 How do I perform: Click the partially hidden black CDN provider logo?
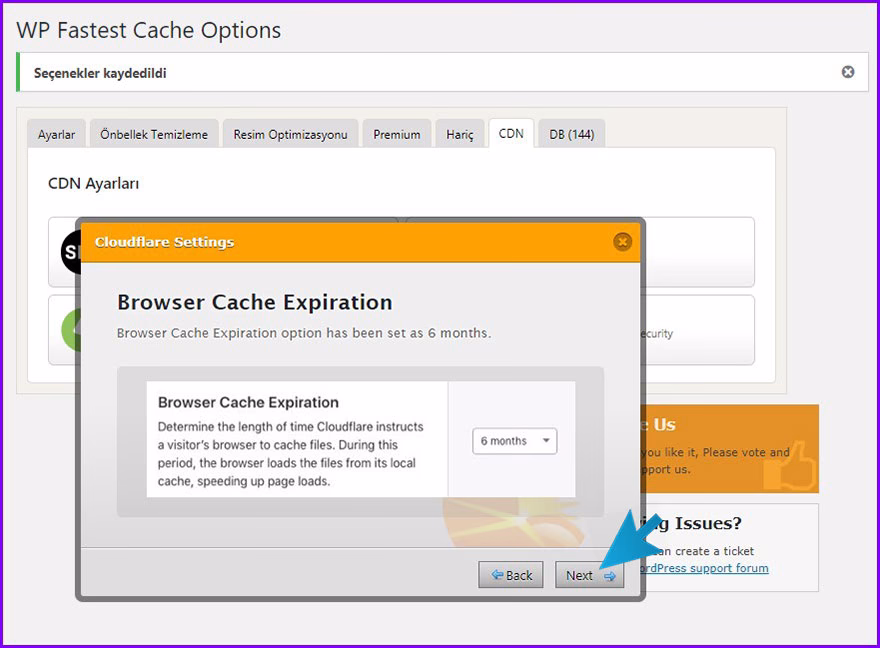pos(71,252)
